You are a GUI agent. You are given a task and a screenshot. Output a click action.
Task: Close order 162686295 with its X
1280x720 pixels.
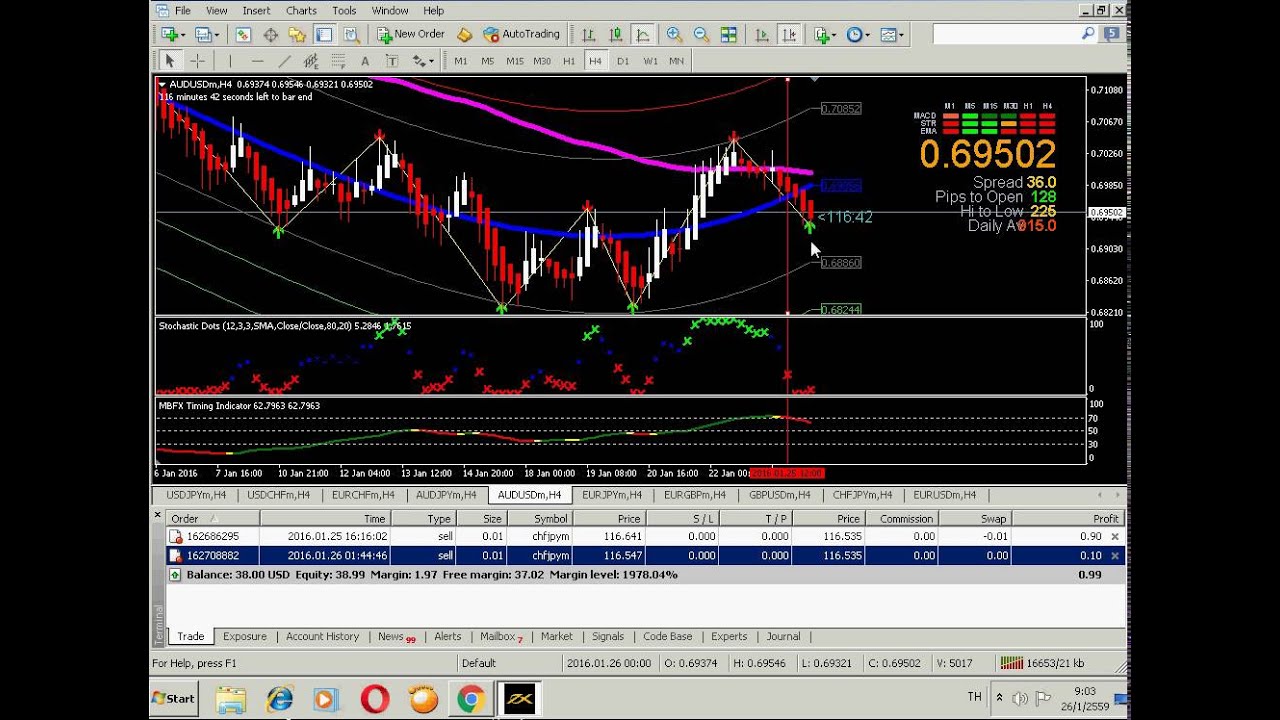(1115, 537)
